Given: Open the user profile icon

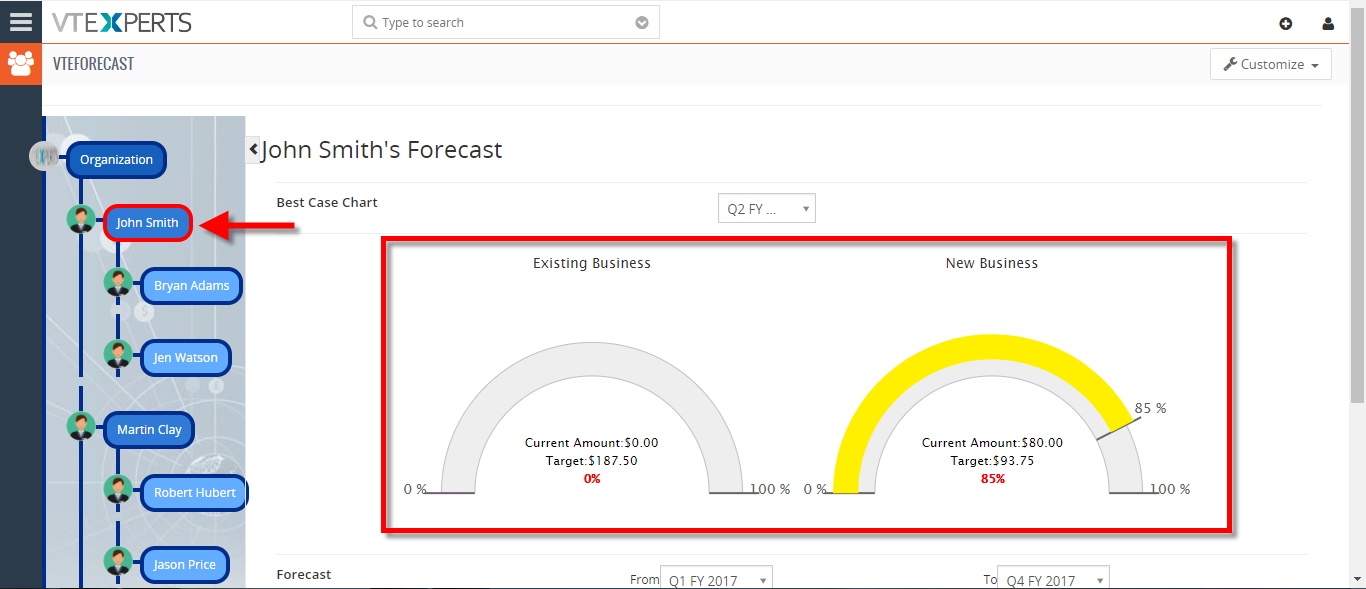Looking at the screenshot, I should (x=1328, y=24).
